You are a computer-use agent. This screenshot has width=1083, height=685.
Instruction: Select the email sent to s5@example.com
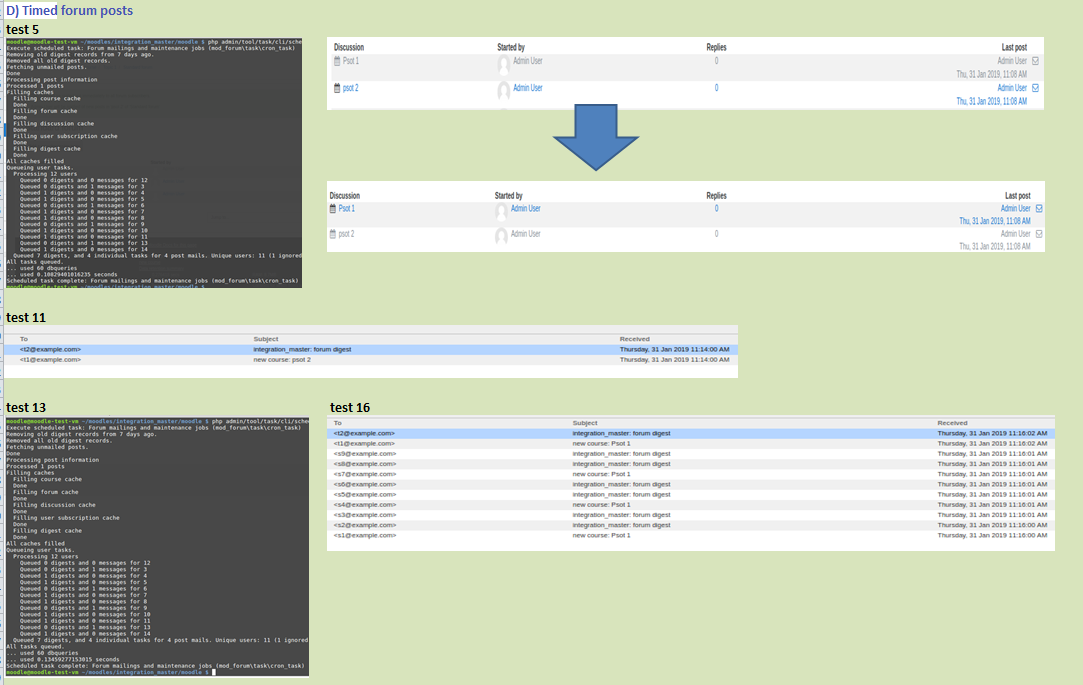tap(691, 494)
